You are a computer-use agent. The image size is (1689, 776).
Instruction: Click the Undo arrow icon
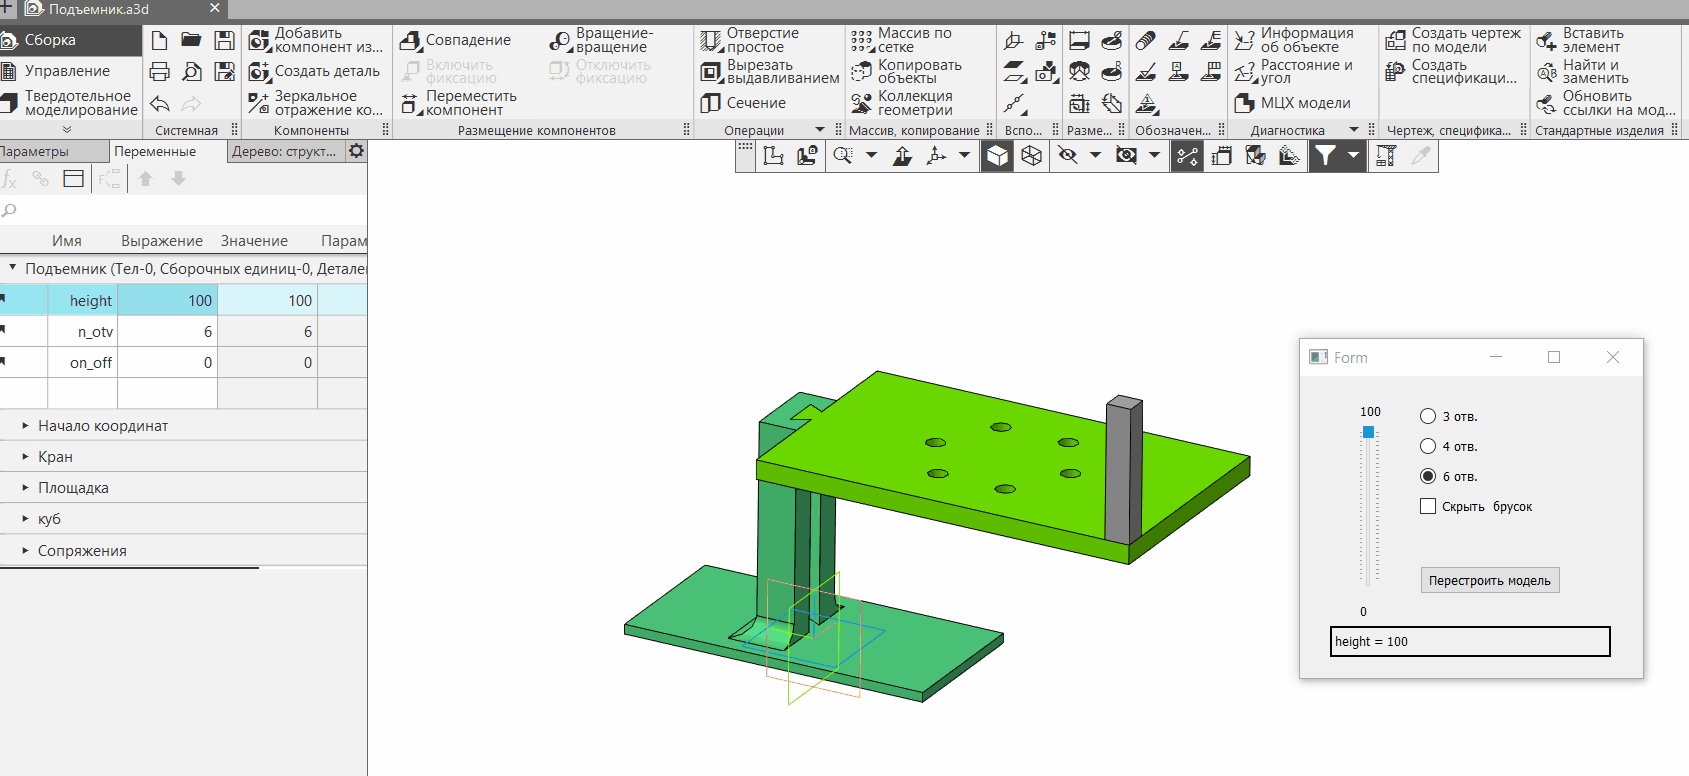159,104
